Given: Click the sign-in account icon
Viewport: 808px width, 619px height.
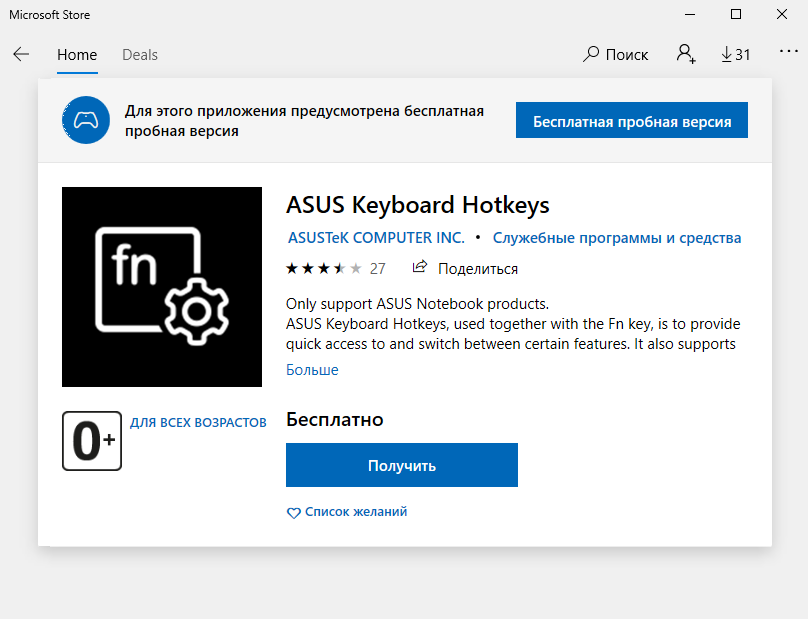Looking at the screenshot, I should point(686,54).
